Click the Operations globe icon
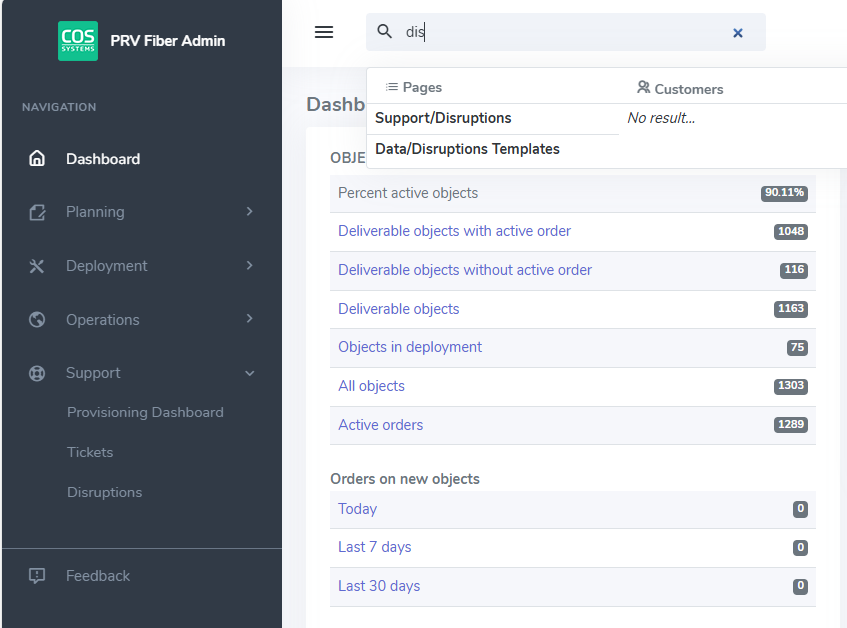Screen dimensions: 847x628 (37, 320)
